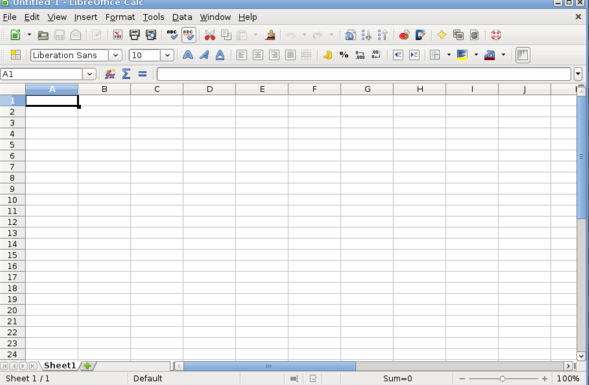The height and width of the screenshot is (385, 589).
Task: Click the Function equals sign icon
Action: pyautogui.click(x=142, y=74)
